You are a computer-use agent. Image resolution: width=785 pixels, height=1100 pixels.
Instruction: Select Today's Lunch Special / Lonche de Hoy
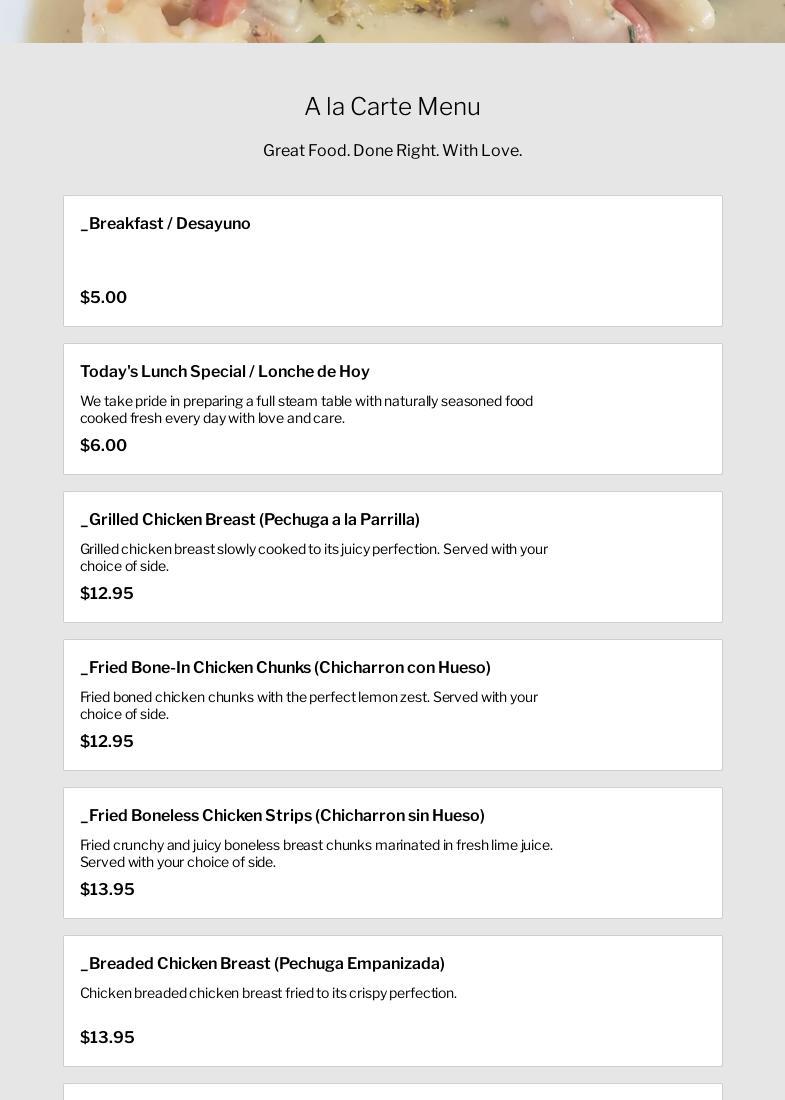coord(225,372)
